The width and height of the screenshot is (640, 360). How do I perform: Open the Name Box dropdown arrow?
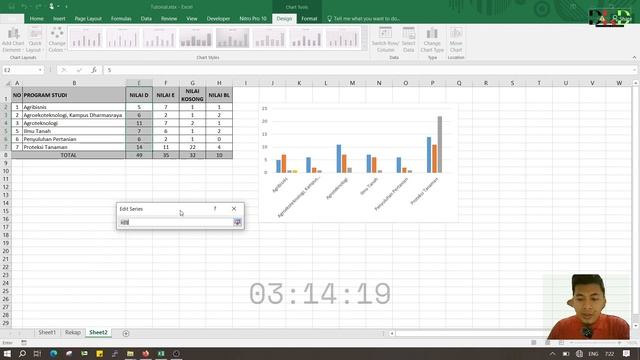click(x=40, y=70)
